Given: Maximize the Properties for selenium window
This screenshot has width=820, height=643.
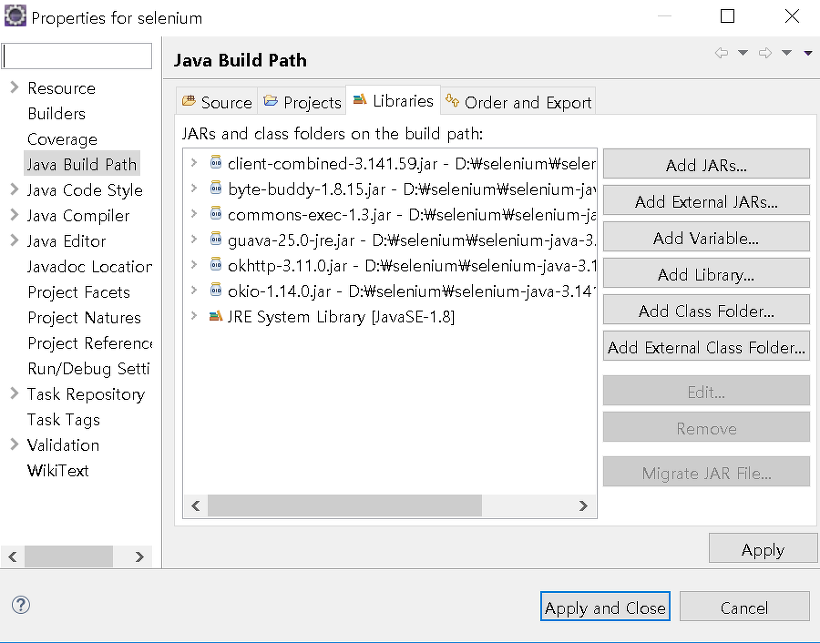Looking at the screenshot, I should pos(727,16).
